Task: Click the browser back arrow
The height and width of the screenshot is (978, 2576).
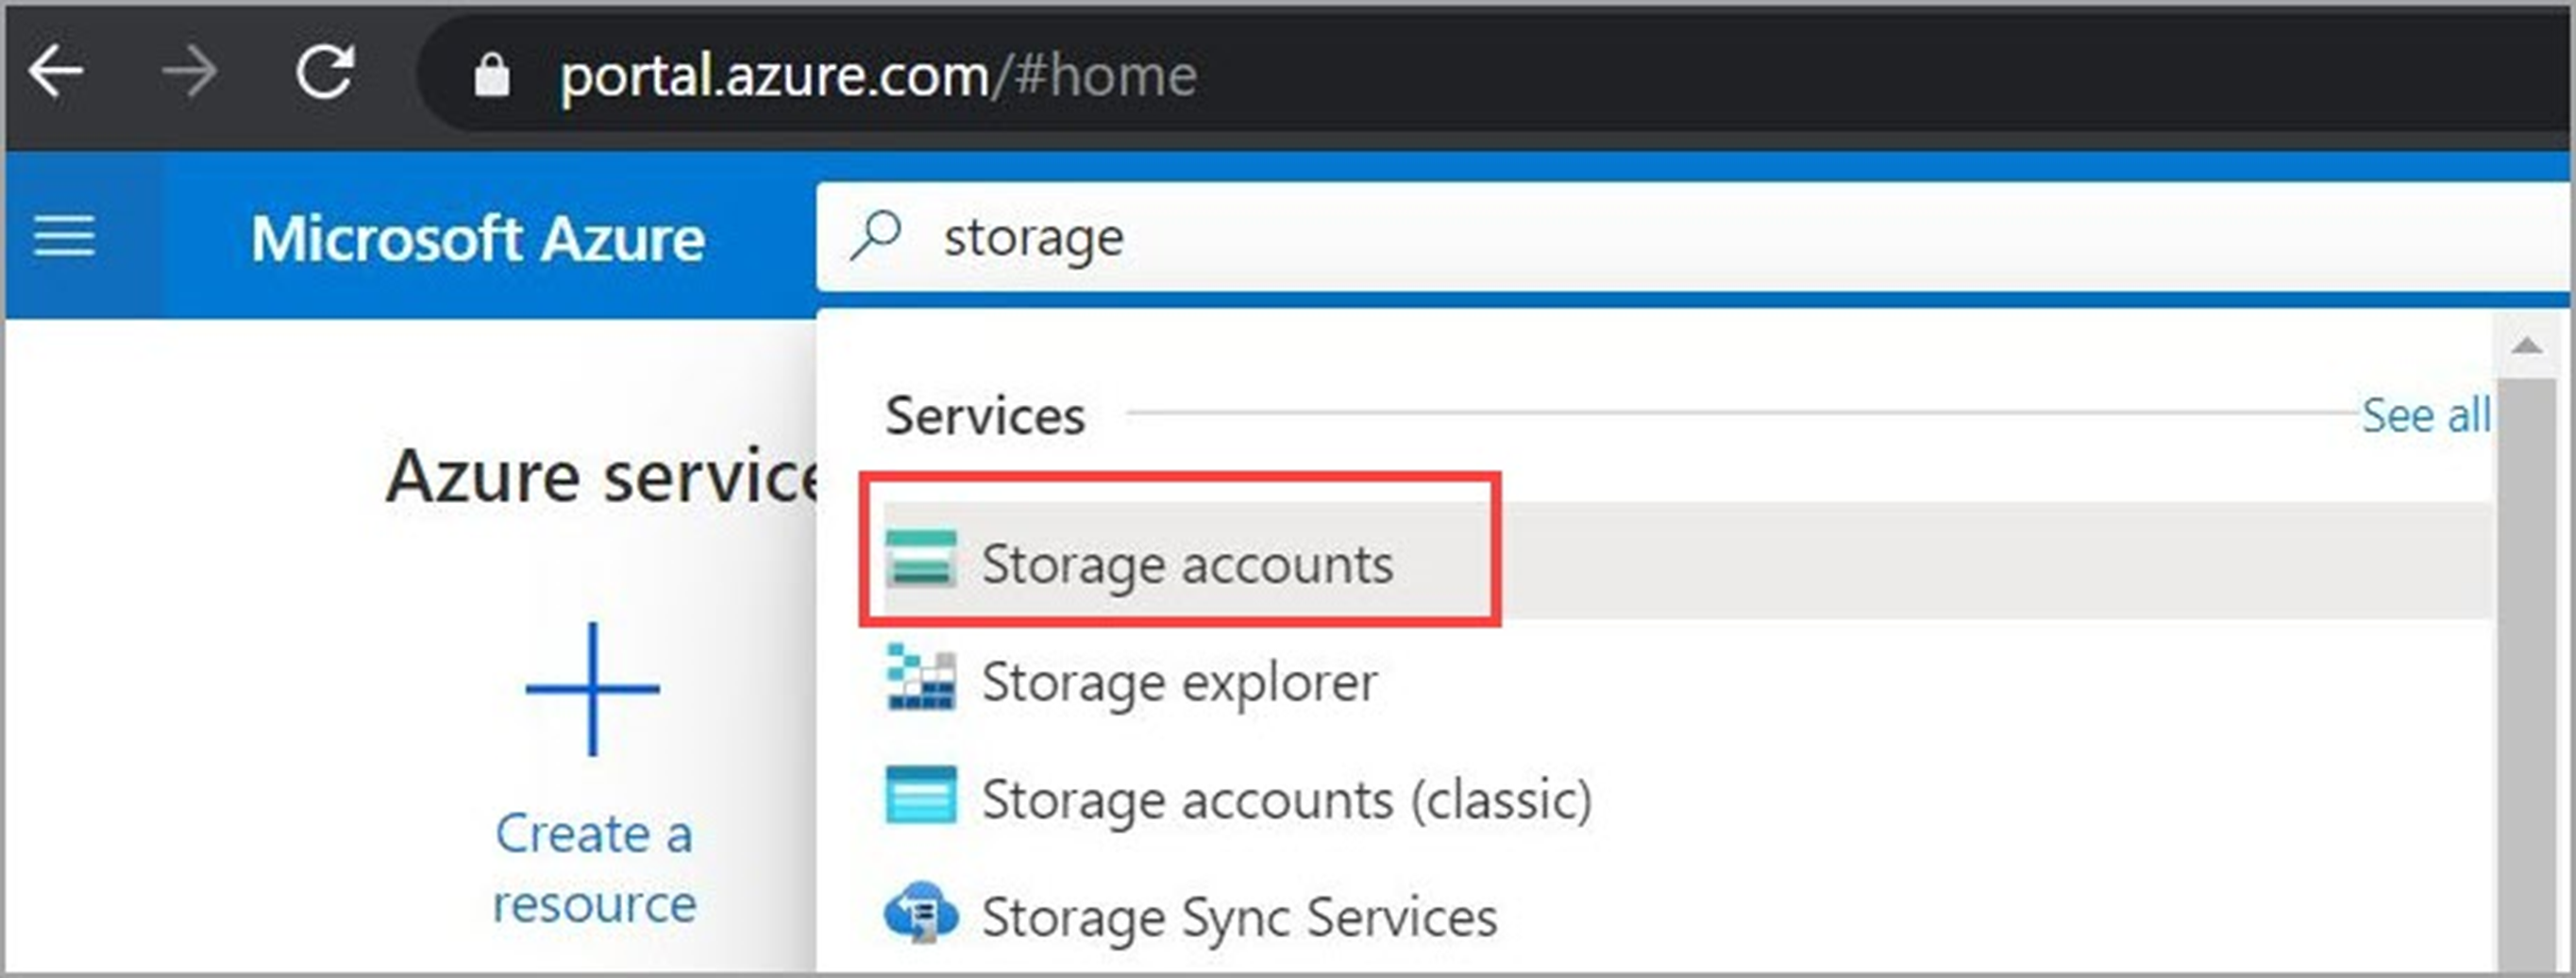Action: pyautogui.click(x=56, y=73)
